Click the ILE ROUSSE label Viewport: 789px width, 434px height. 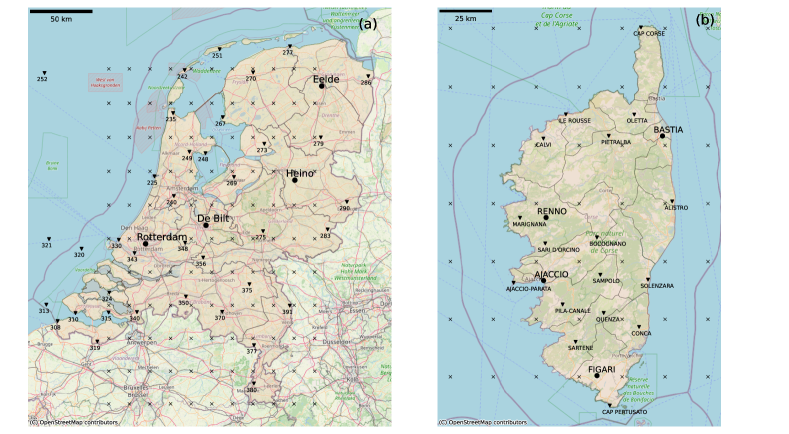pyautogui.click(x=575, y=121)
